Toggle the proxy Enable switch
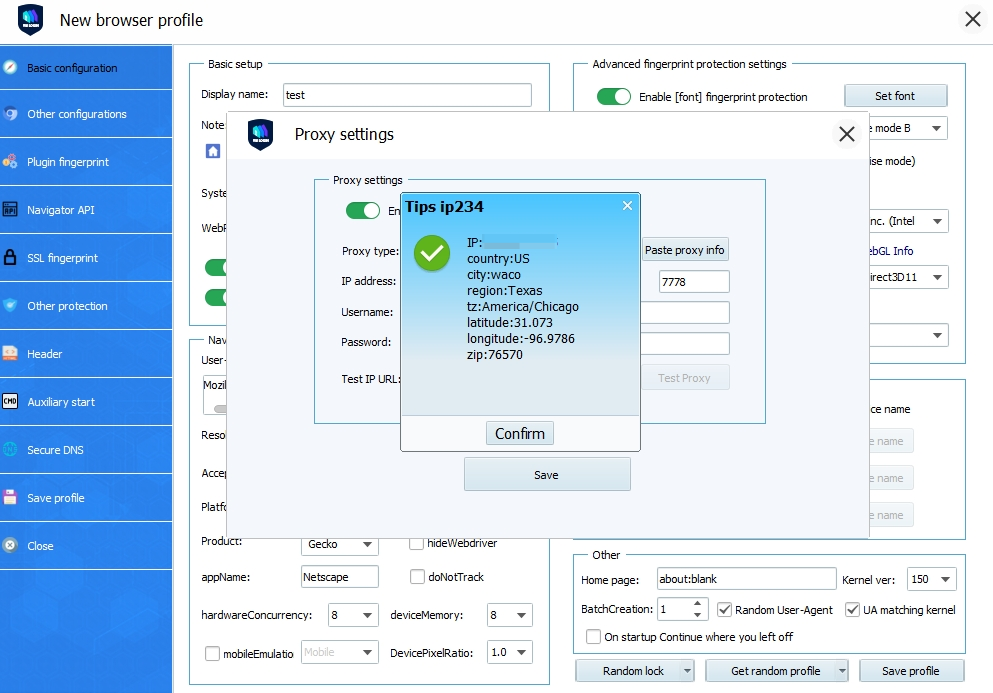 click(x=363, y=210)
